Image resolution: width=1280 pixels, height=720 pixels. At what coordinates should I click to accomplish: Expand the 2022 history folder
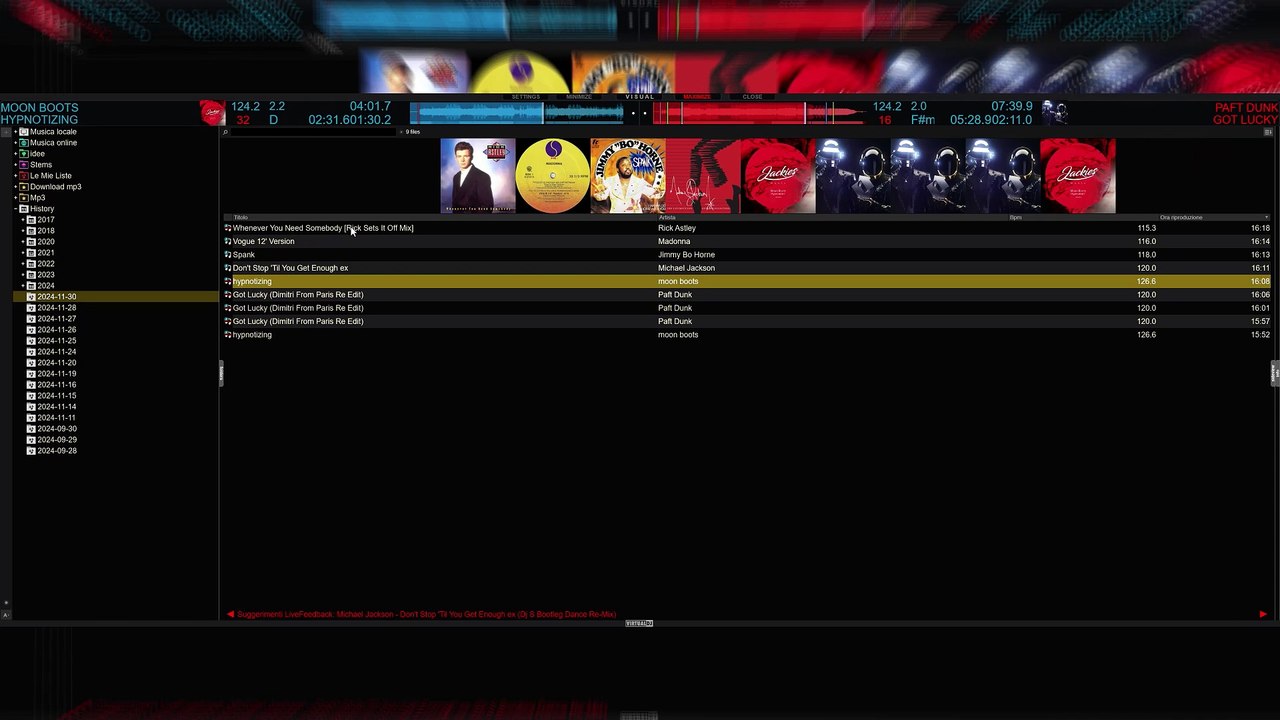(23, 264)
